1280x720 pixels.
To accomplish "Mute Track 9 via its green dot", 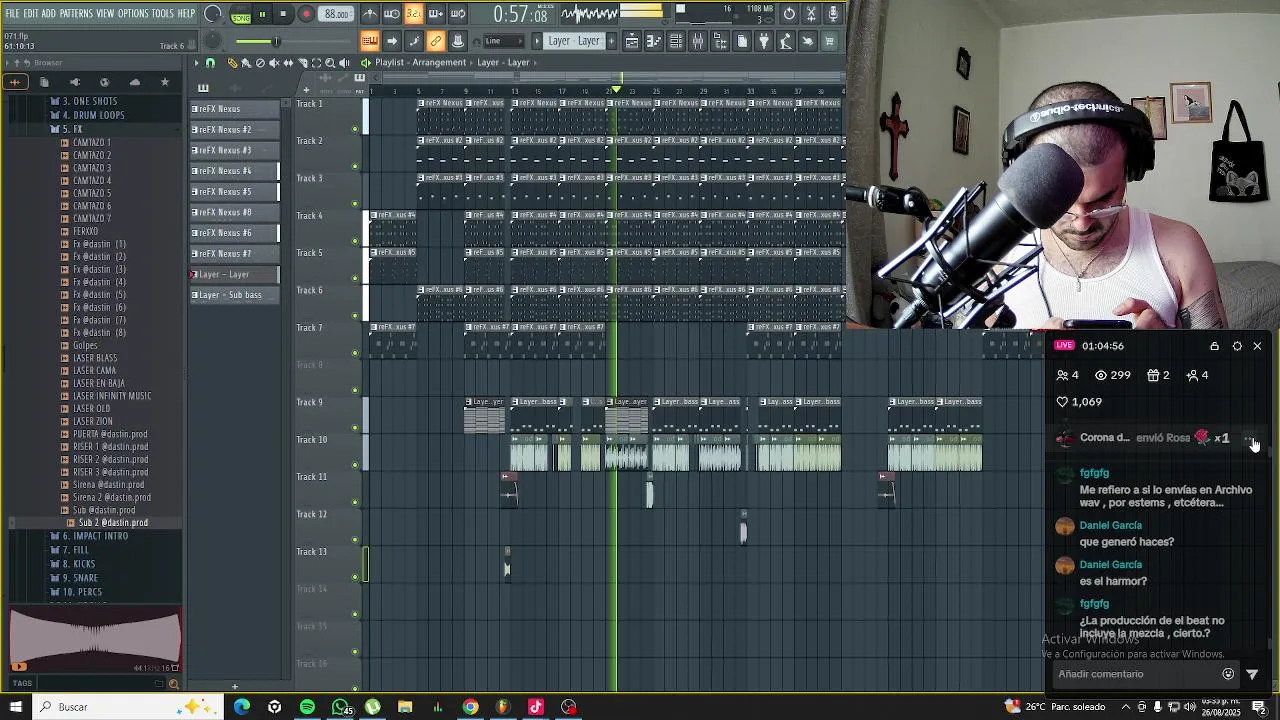I will (x=355, y=428).
